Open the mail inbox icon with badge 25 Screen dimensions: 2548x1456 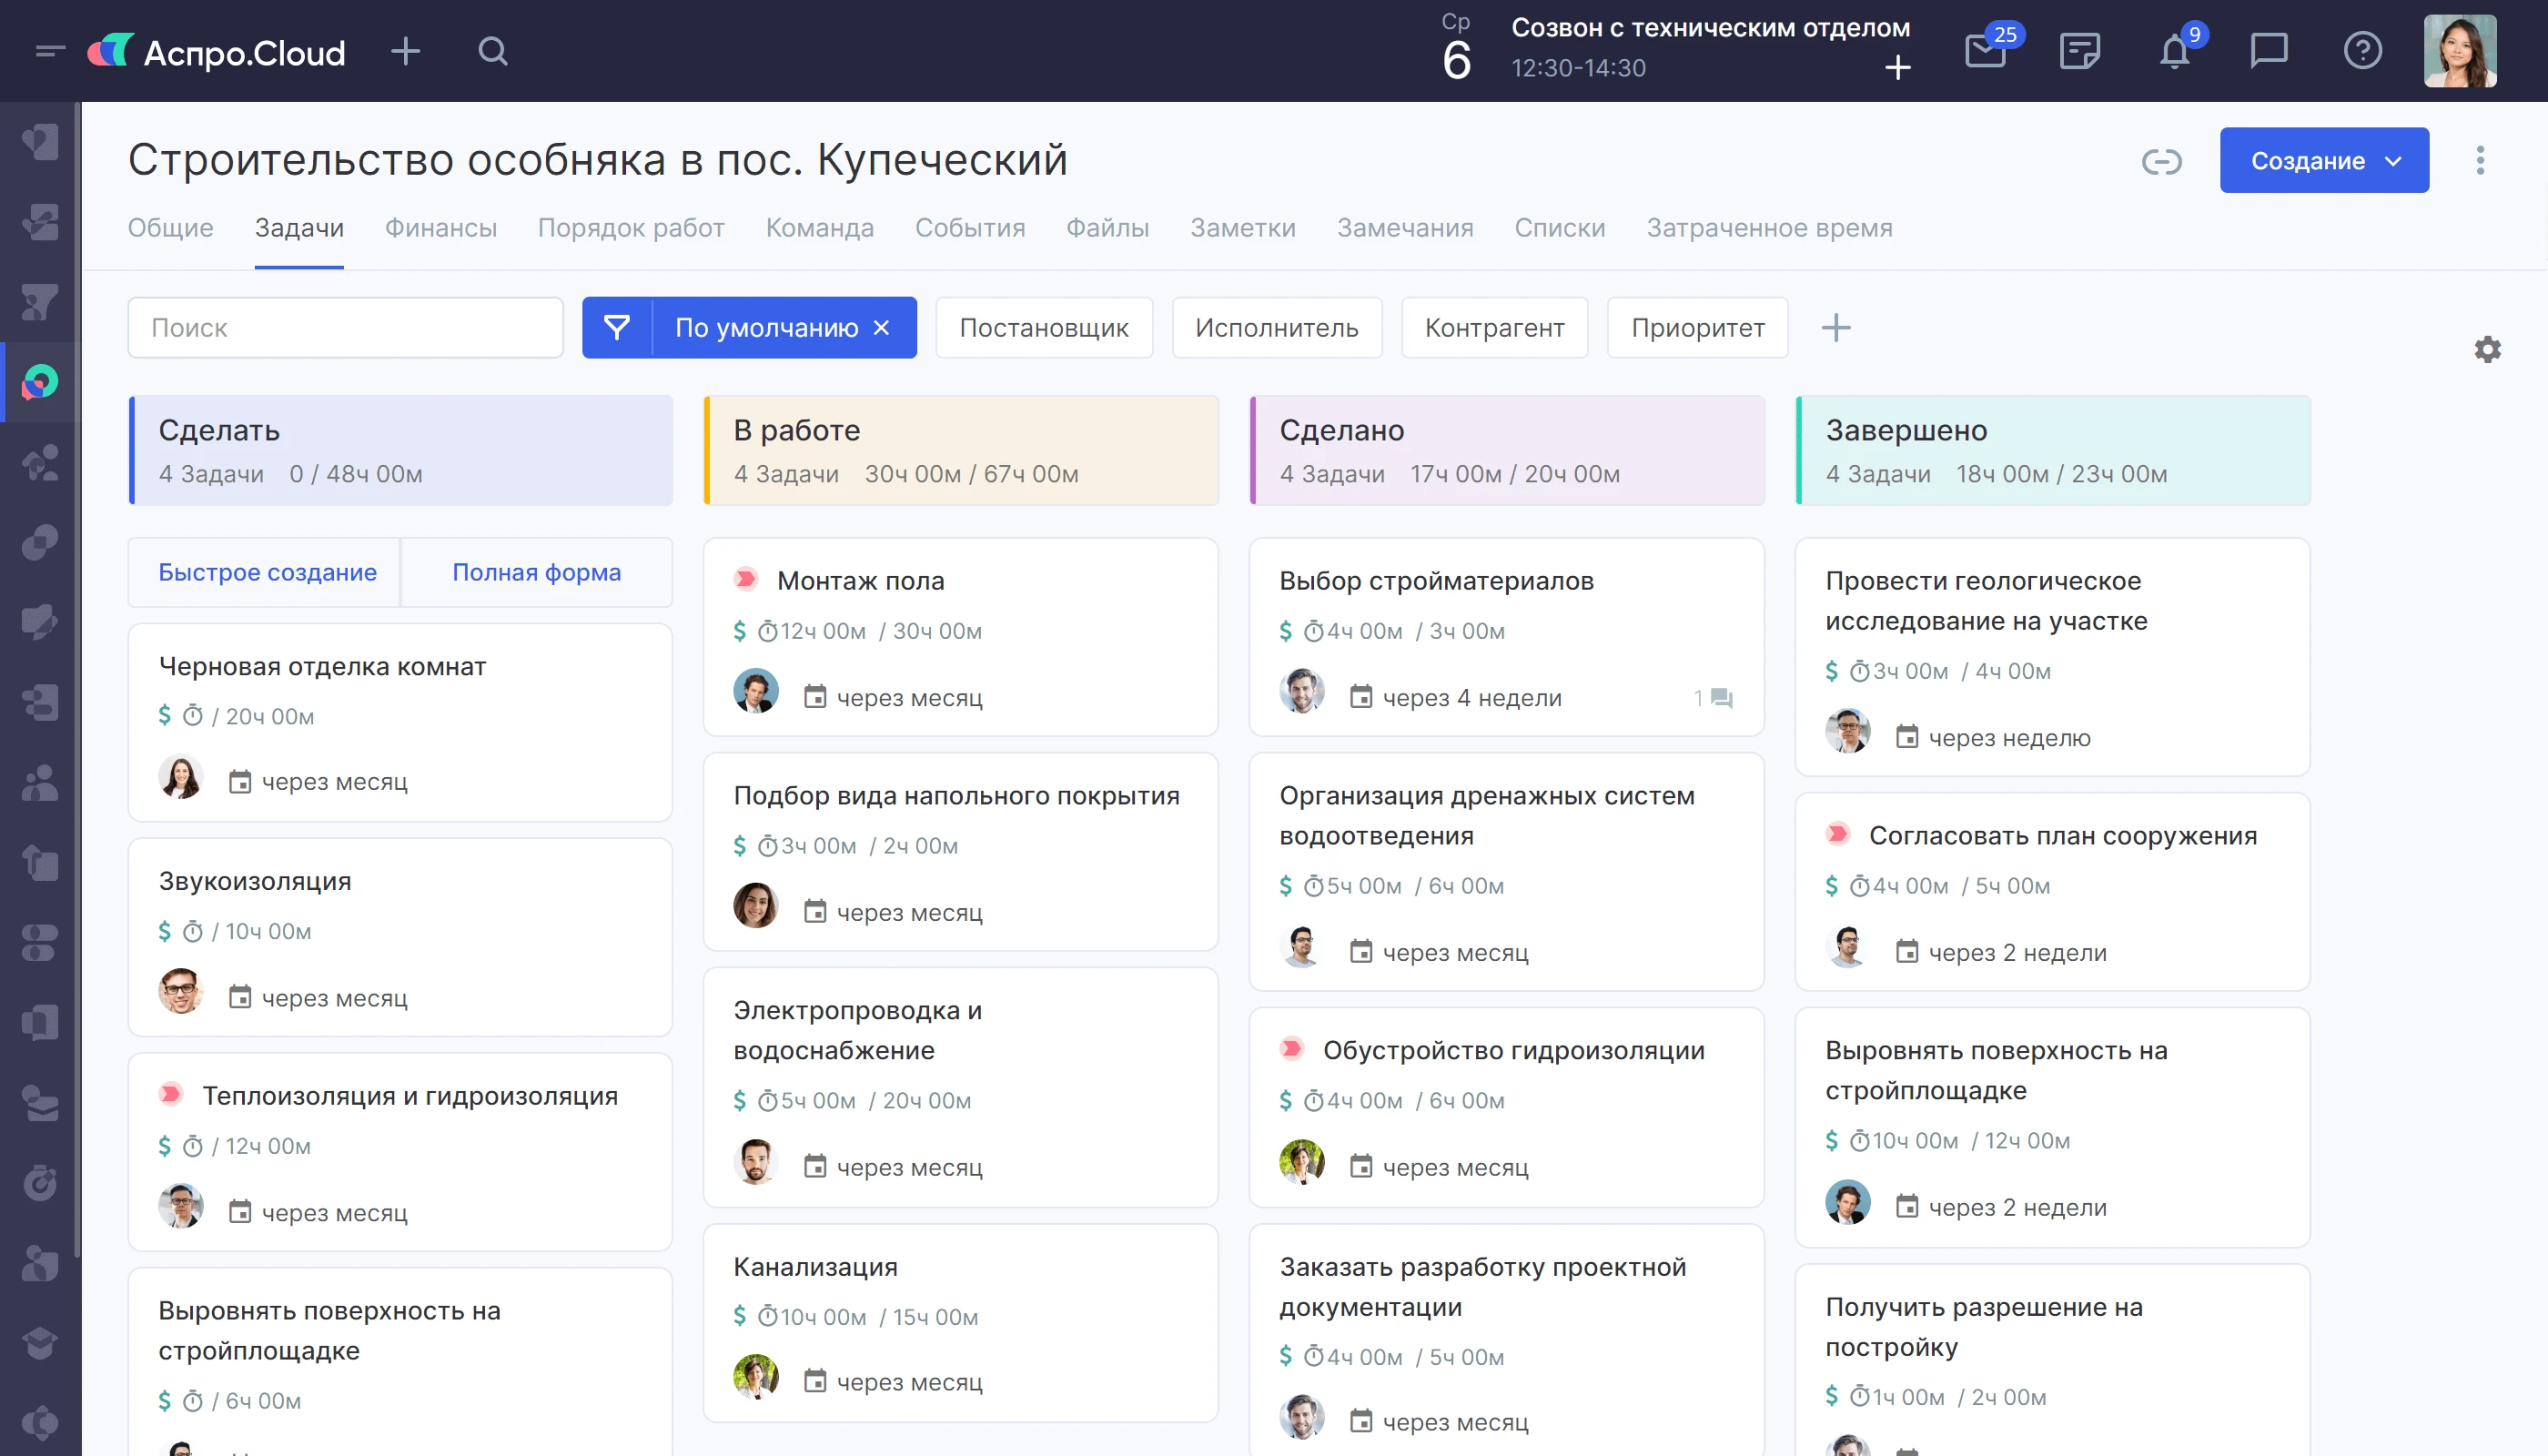(1984, 51)
